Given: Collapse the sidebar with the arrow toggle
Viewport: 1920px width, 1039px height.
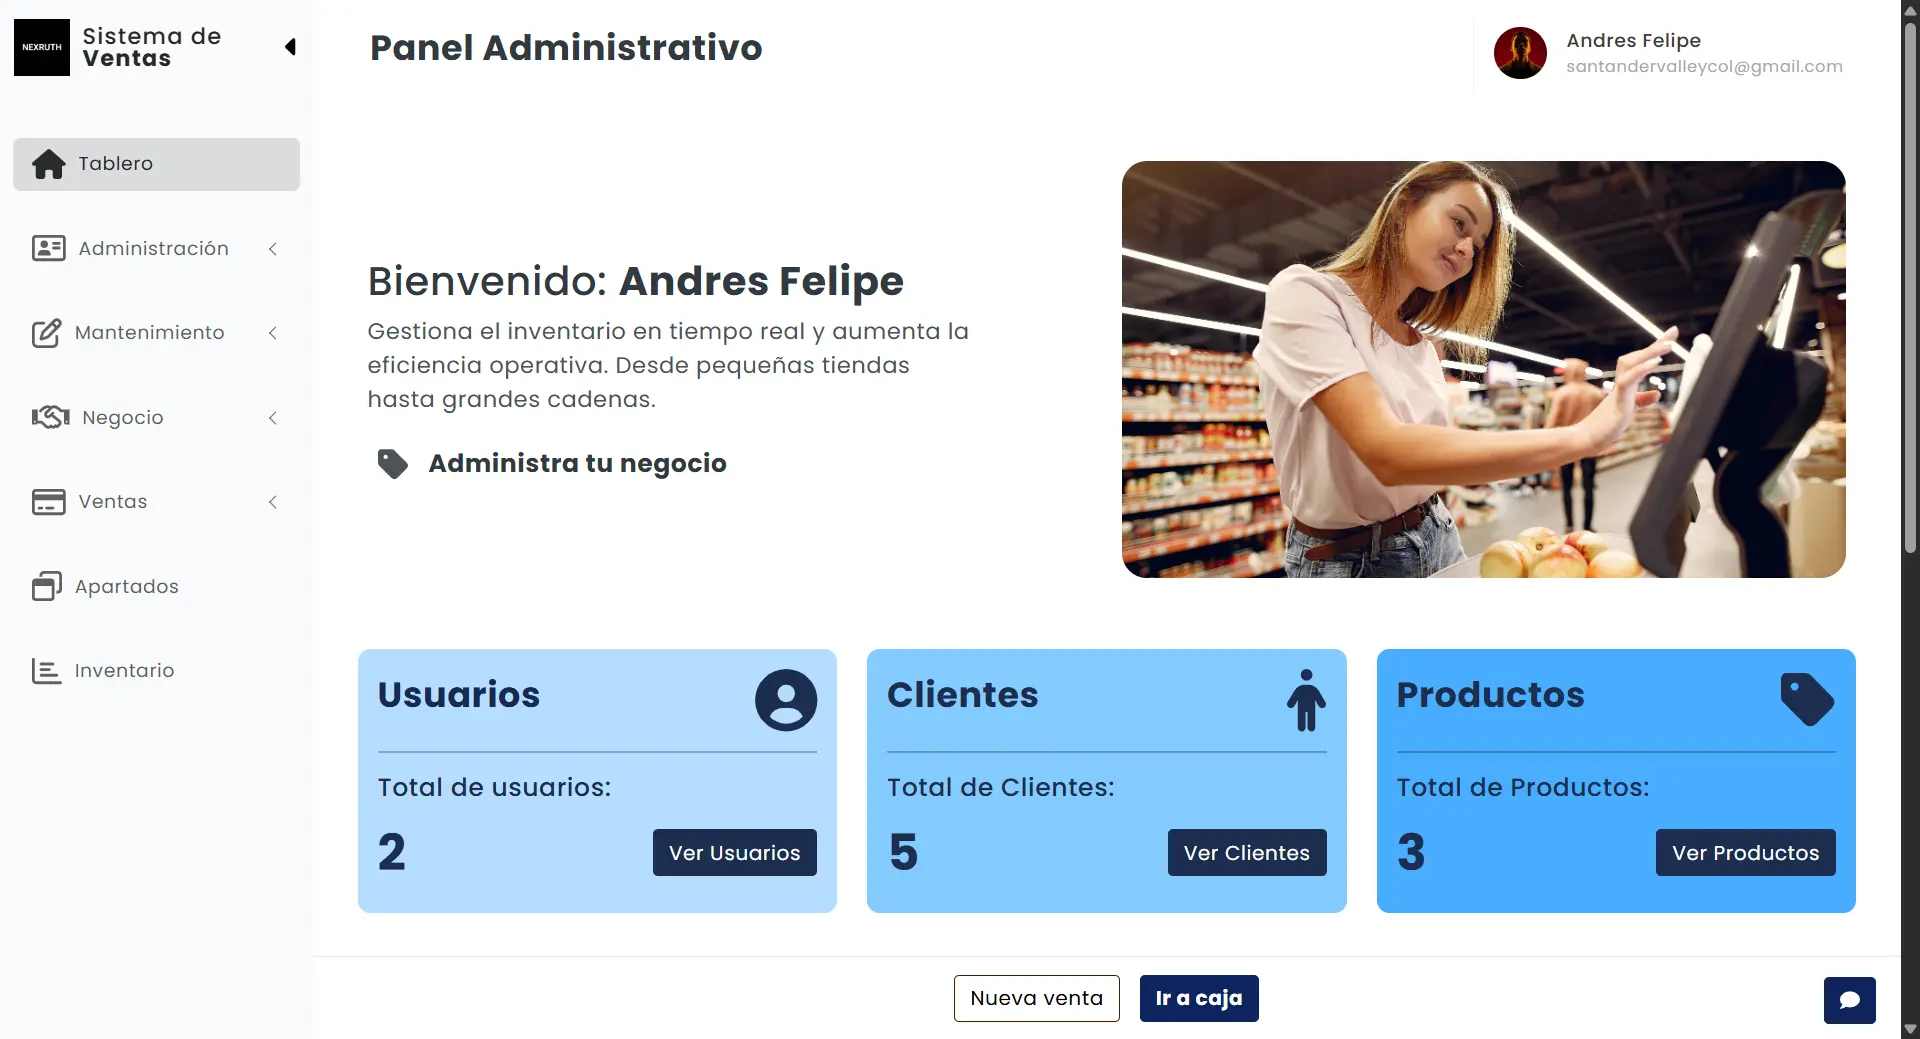Looking at the screenshot, I should (290, 47).
